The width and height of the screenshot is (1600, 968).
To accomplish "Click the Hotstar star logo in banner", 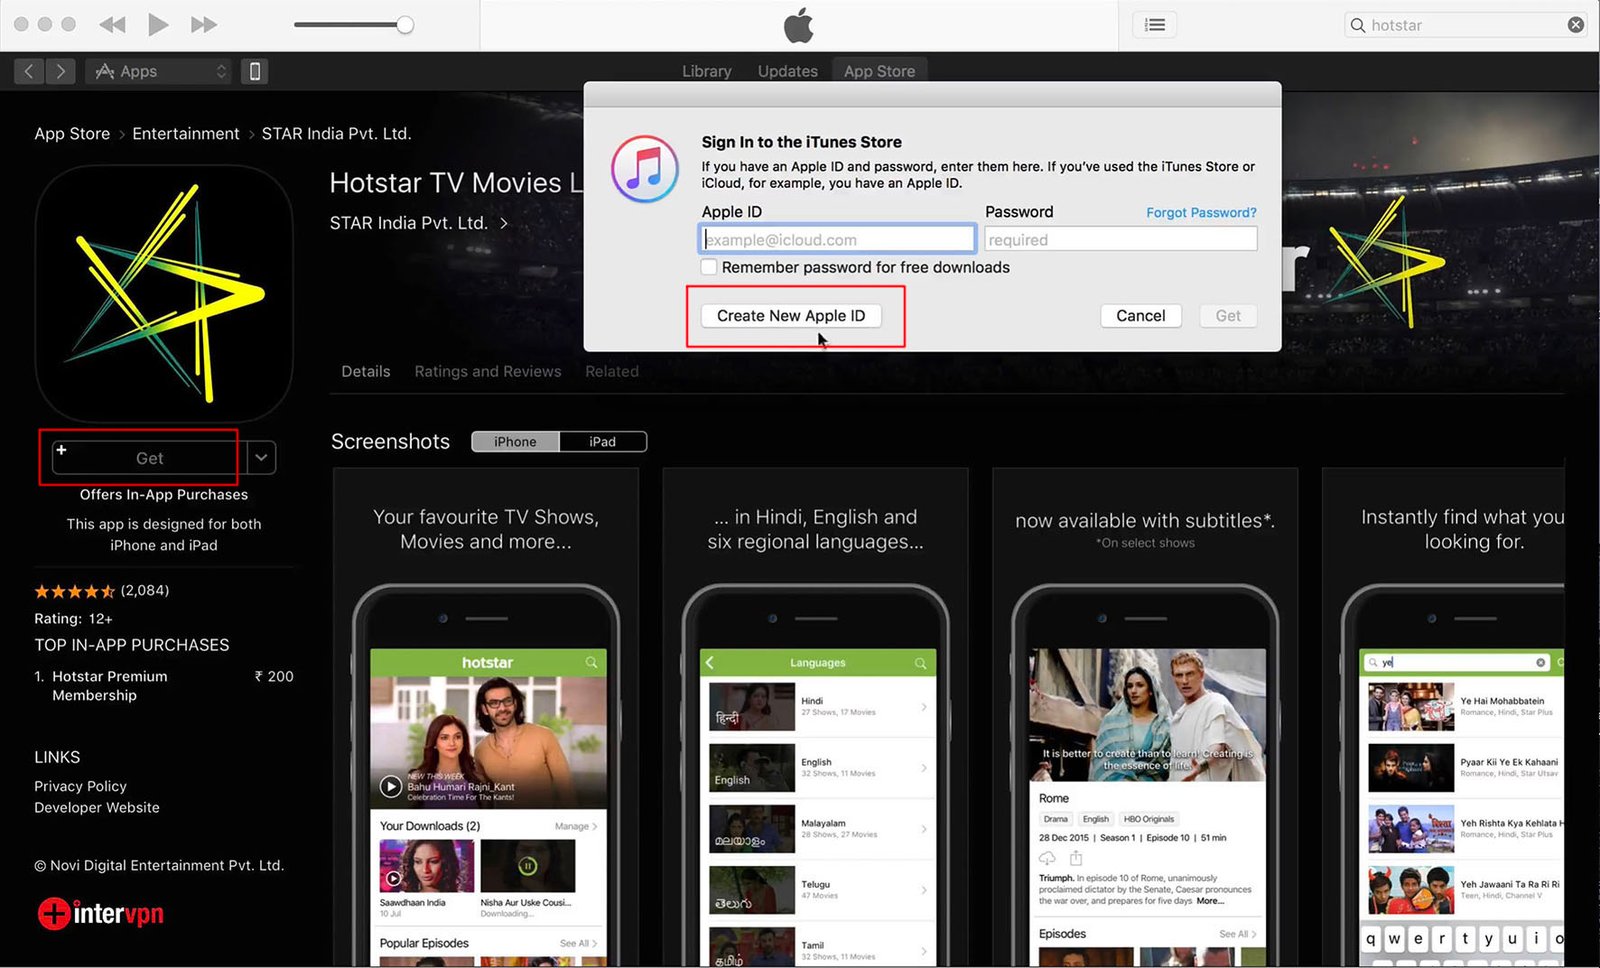I will 1386,262.
